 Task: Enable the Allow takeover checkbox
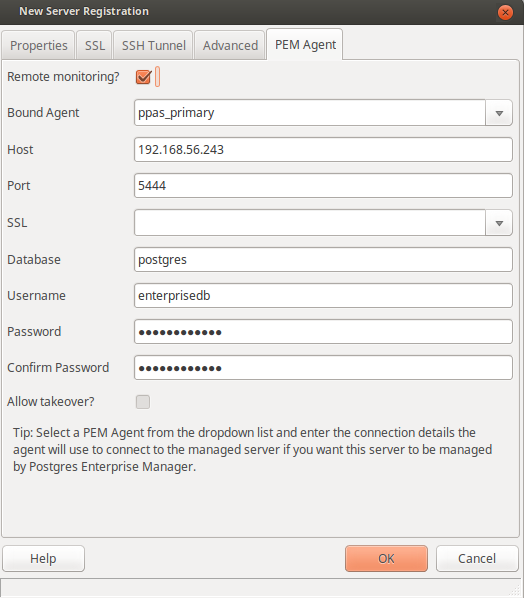tap(143, 402)
